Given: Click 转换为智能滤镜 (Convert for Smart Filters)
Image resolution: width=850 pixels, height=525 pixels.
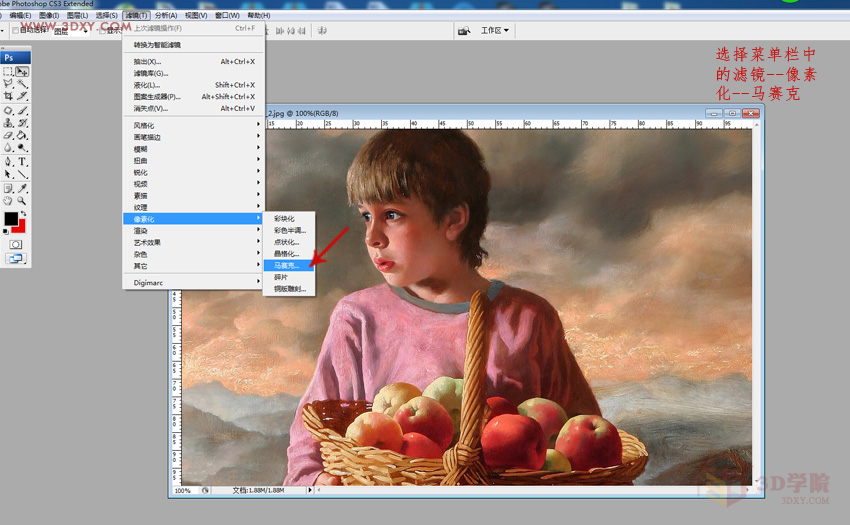Looking at the screenshot, I should (x=157, y=45).
